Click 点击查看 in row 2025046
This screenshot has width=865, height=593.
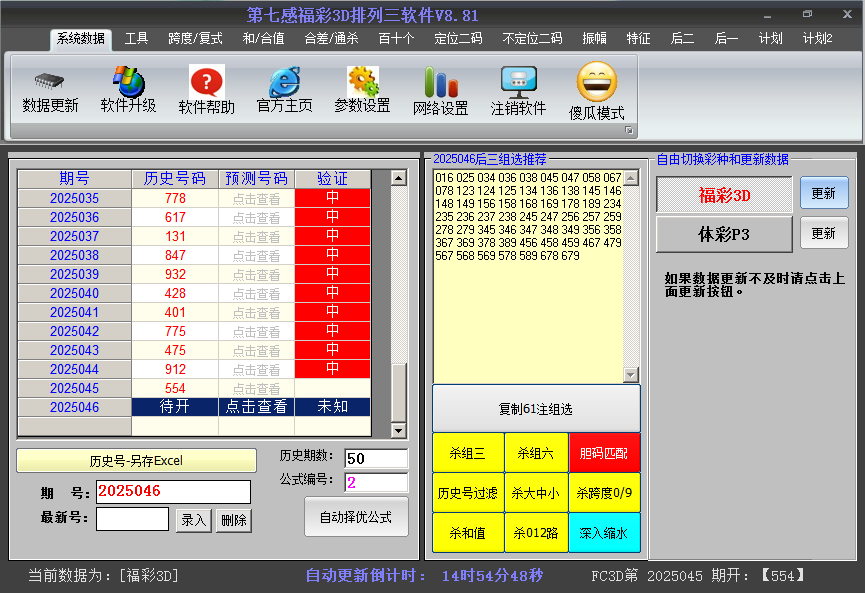click(257, 407)
